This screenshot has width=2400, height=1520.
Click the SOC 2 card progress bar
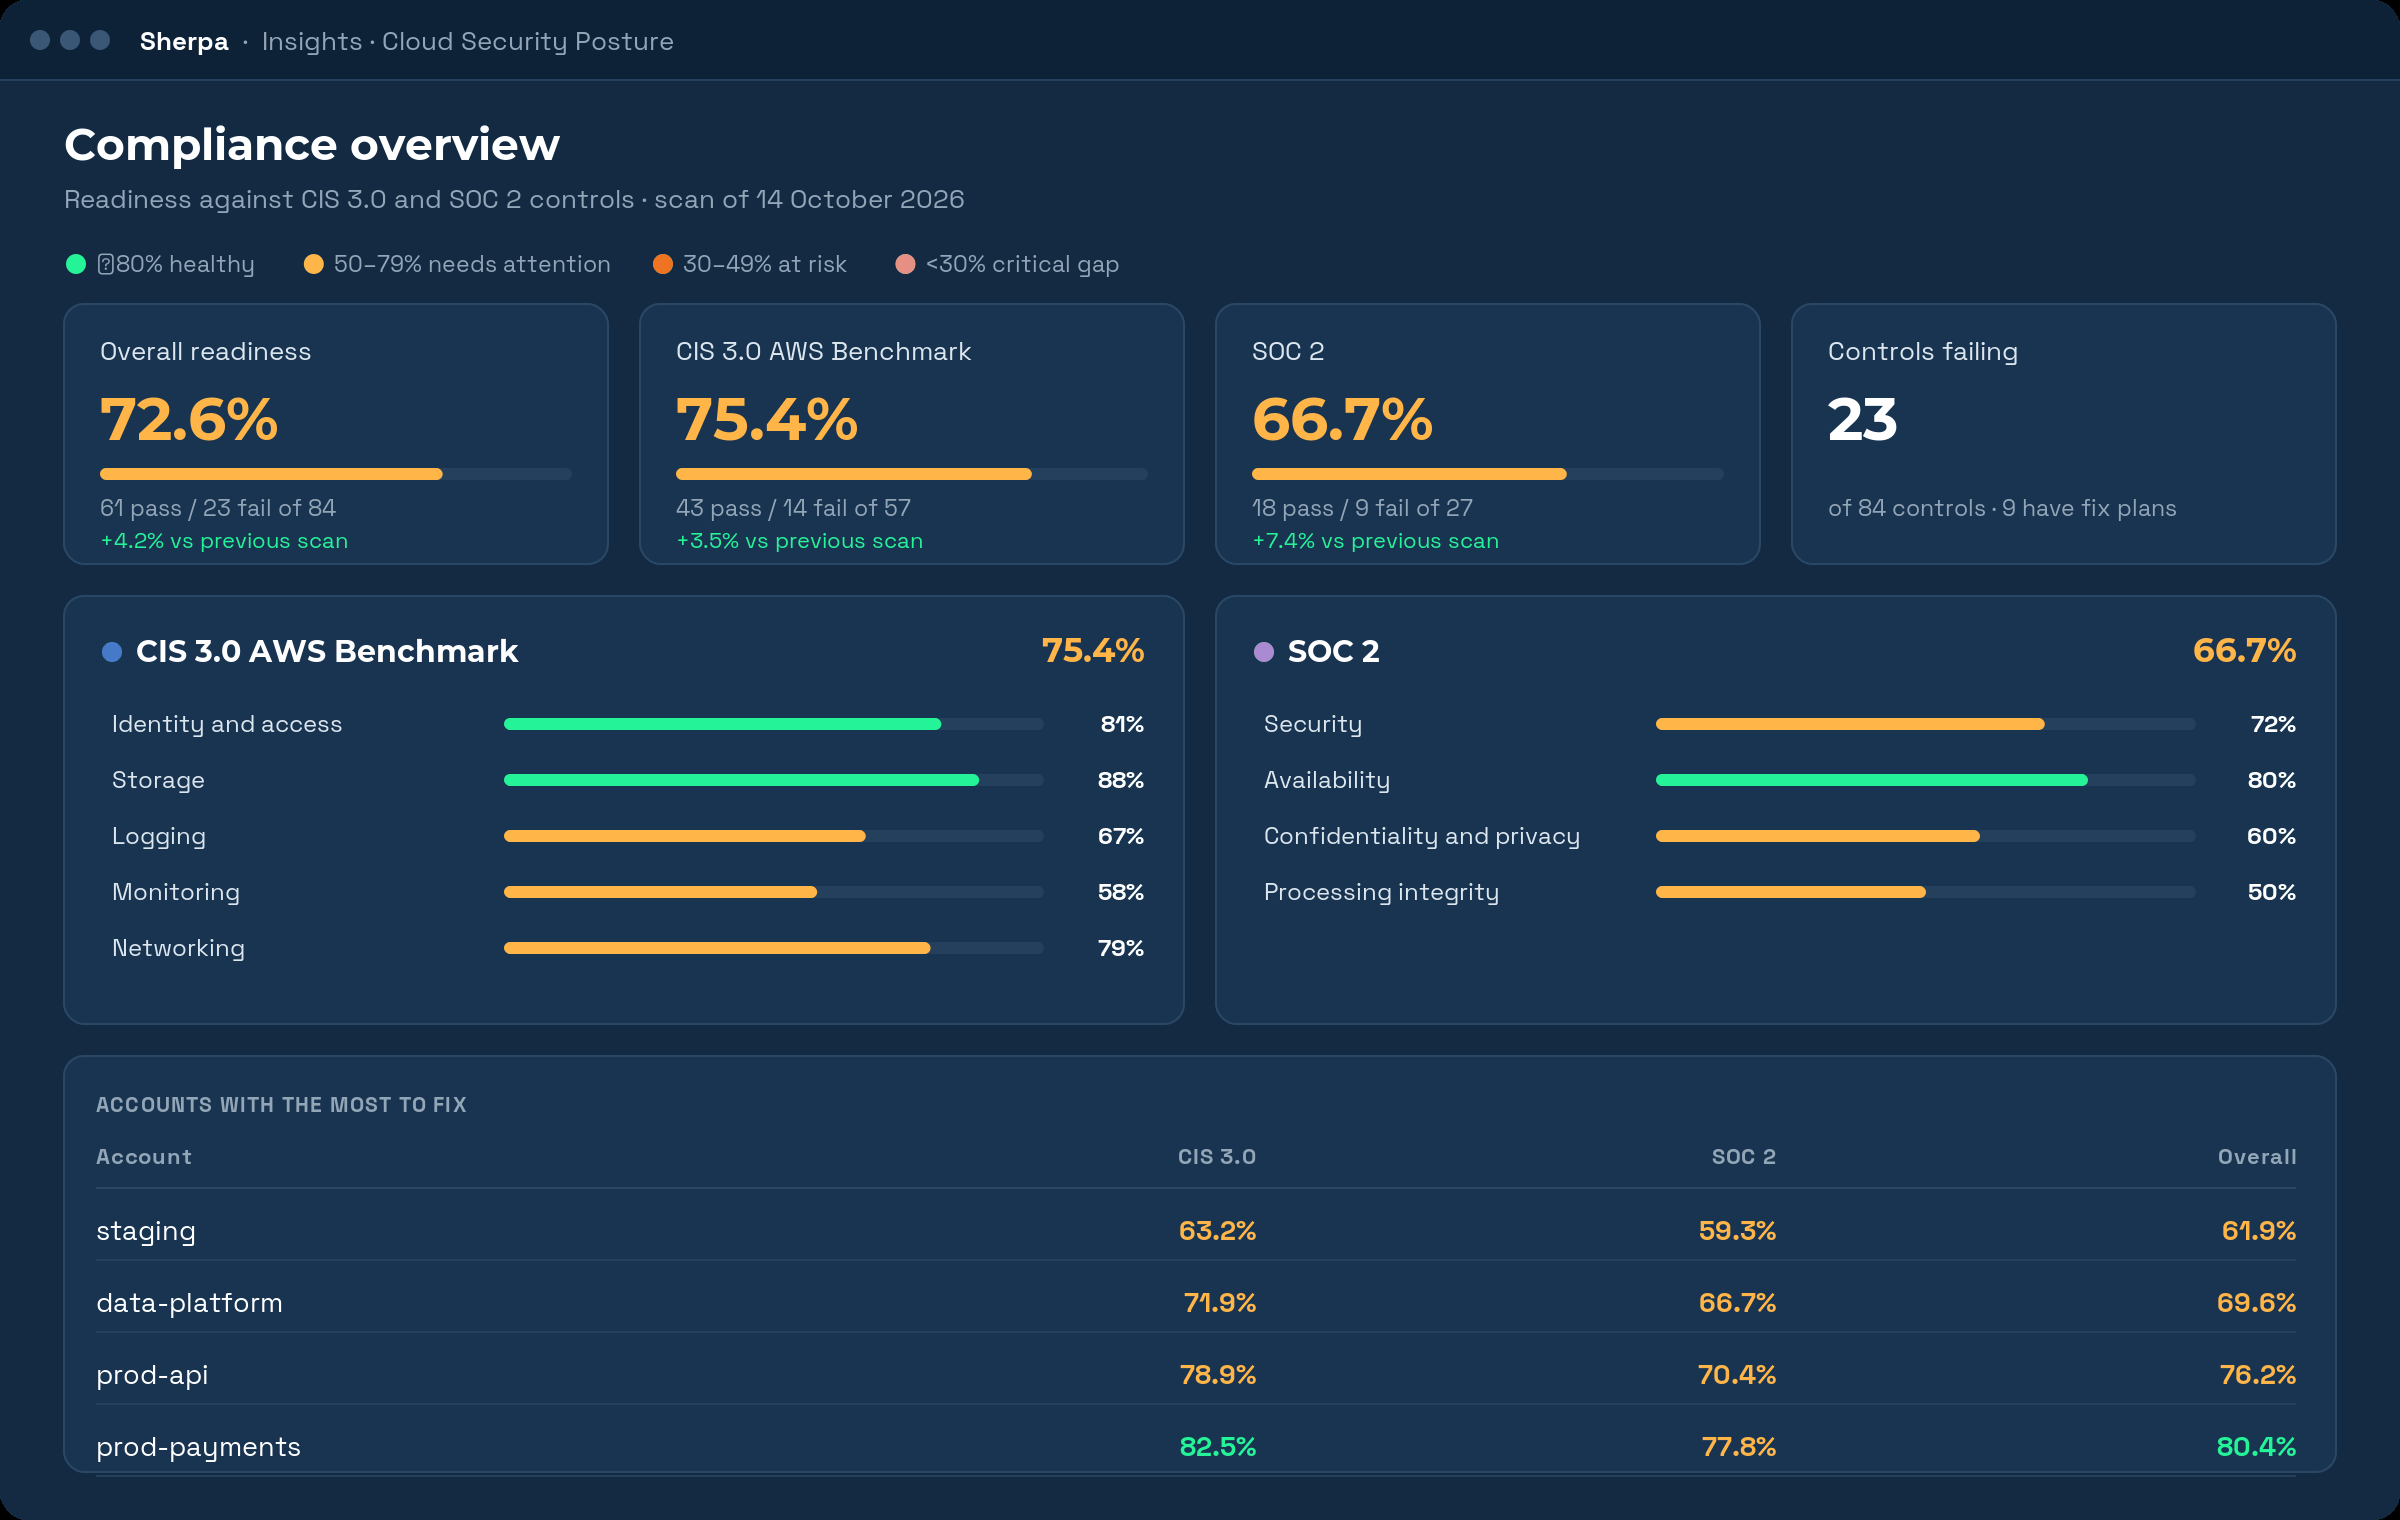(1488, 474)
